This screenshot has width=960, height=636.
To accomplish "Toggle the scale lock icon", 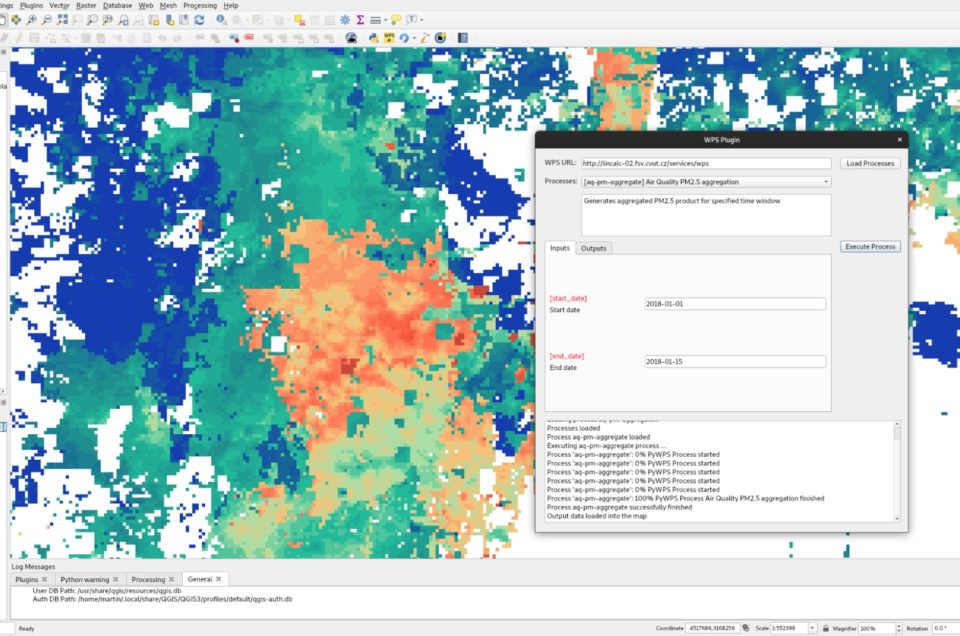I will coord(825,628).
